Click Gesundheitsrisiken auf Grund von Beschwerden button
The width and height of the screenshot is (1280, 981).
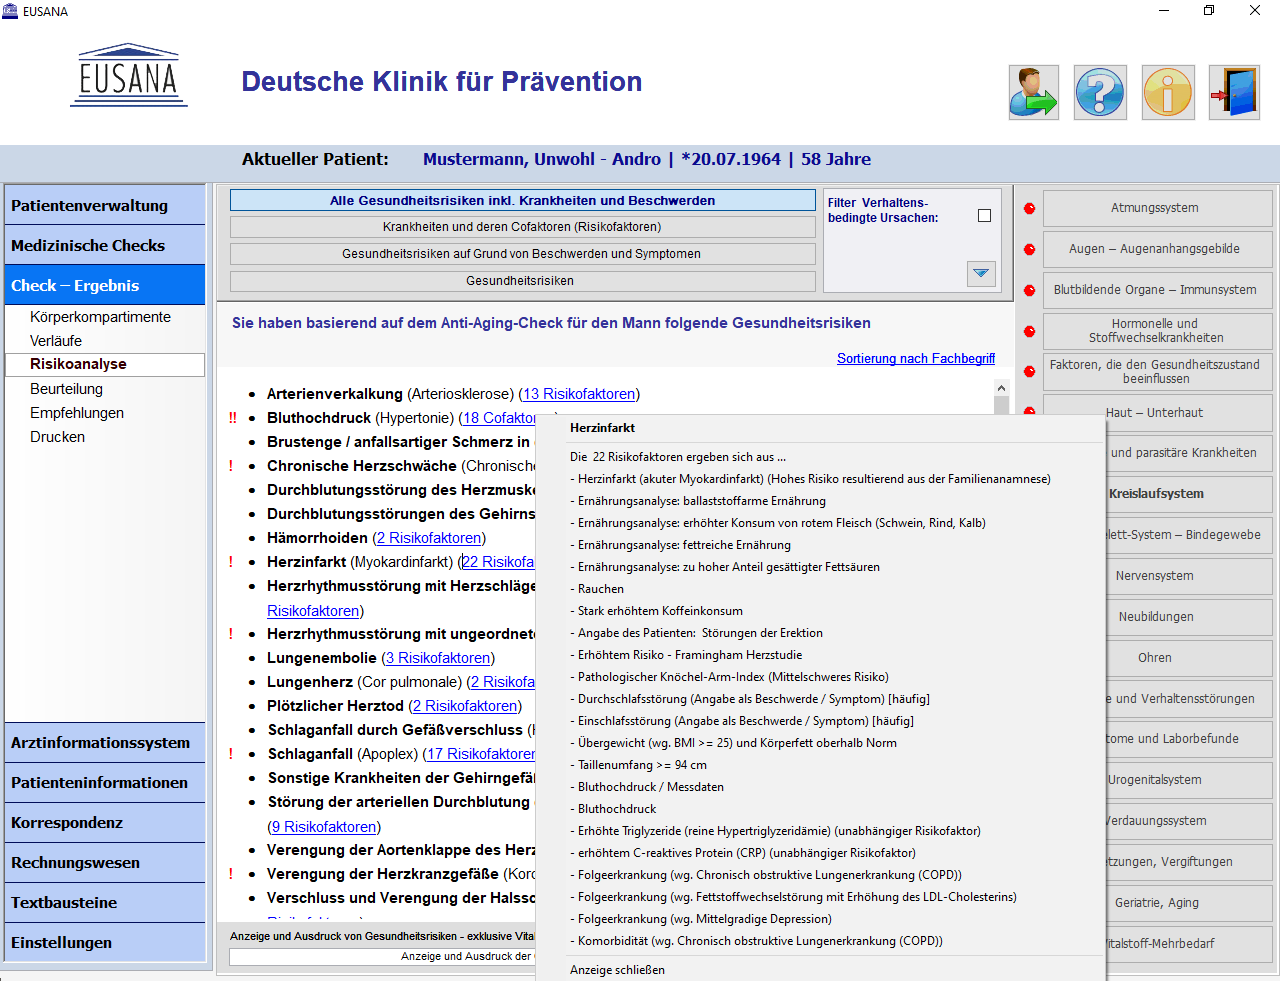pos(522,254)
